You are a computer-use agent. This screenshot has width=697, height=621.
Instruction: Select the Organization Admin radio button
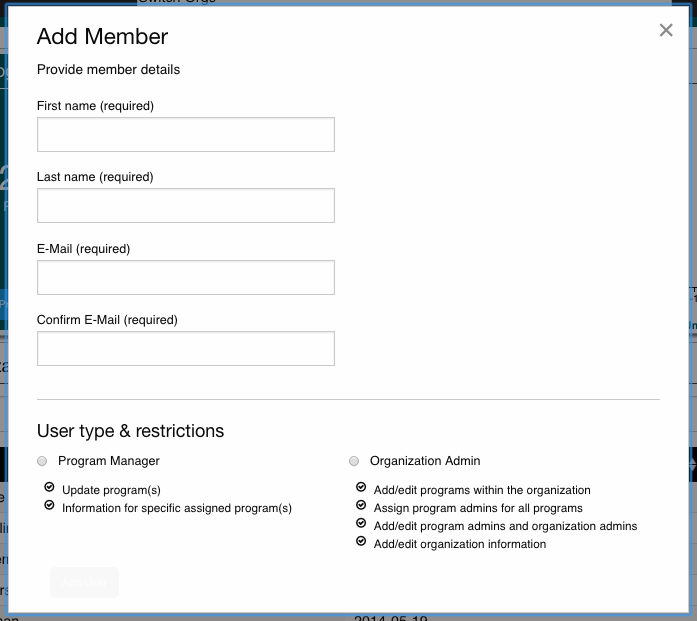pyautogui.click(x=354, y=461)
